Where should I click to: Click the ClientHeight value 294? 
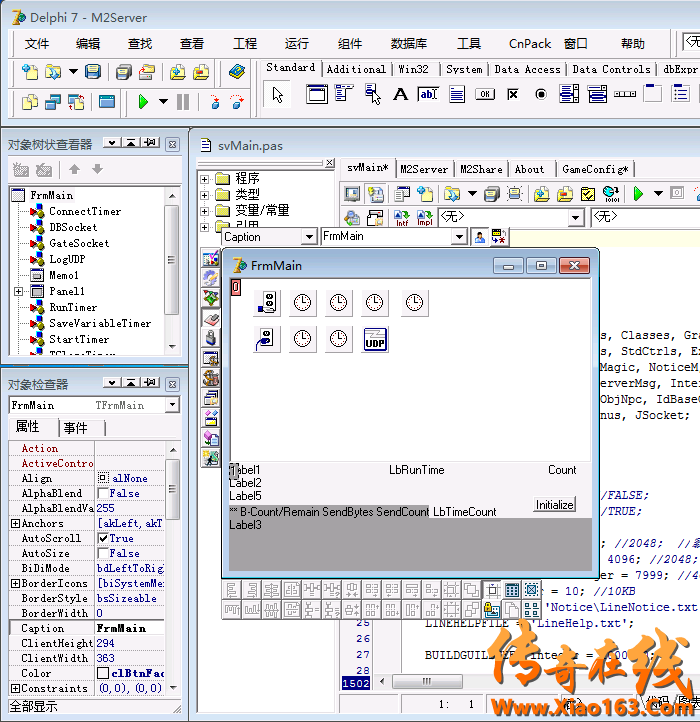point(129,643)
